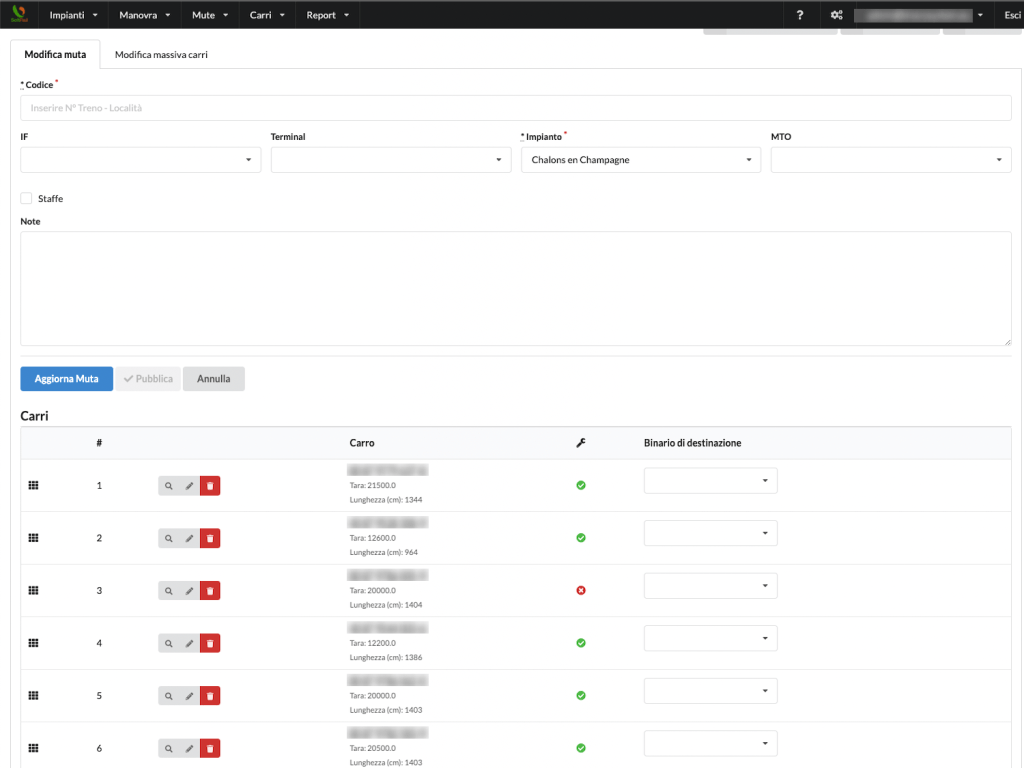Screen dimensions: 1024x768
Task: Switch to Modifica massiva carri tab
Action: coord(161,55)
